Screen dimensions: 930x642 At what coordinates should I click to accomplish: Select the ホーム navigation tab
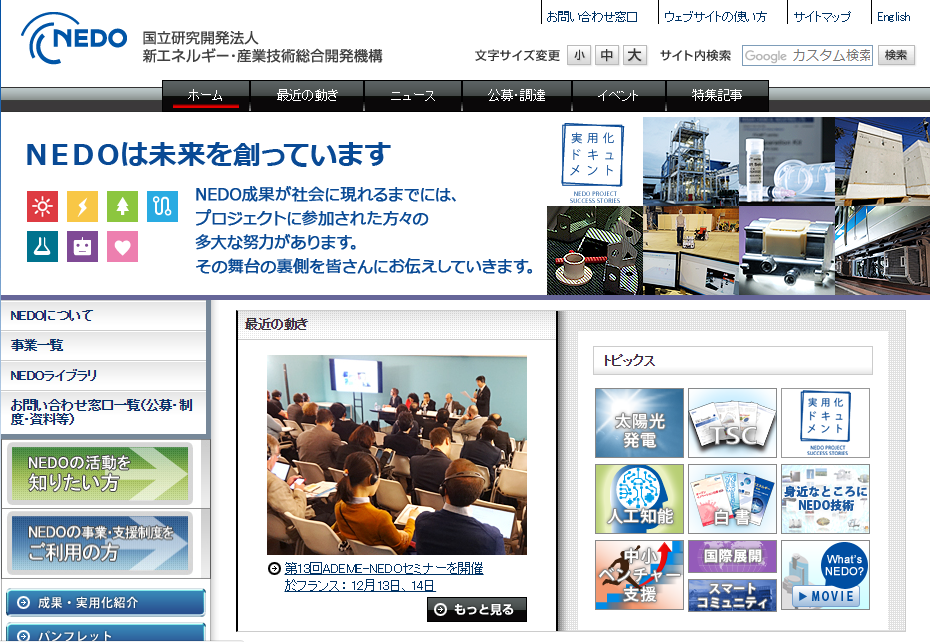pyautogui.click(x=206, y=96)
